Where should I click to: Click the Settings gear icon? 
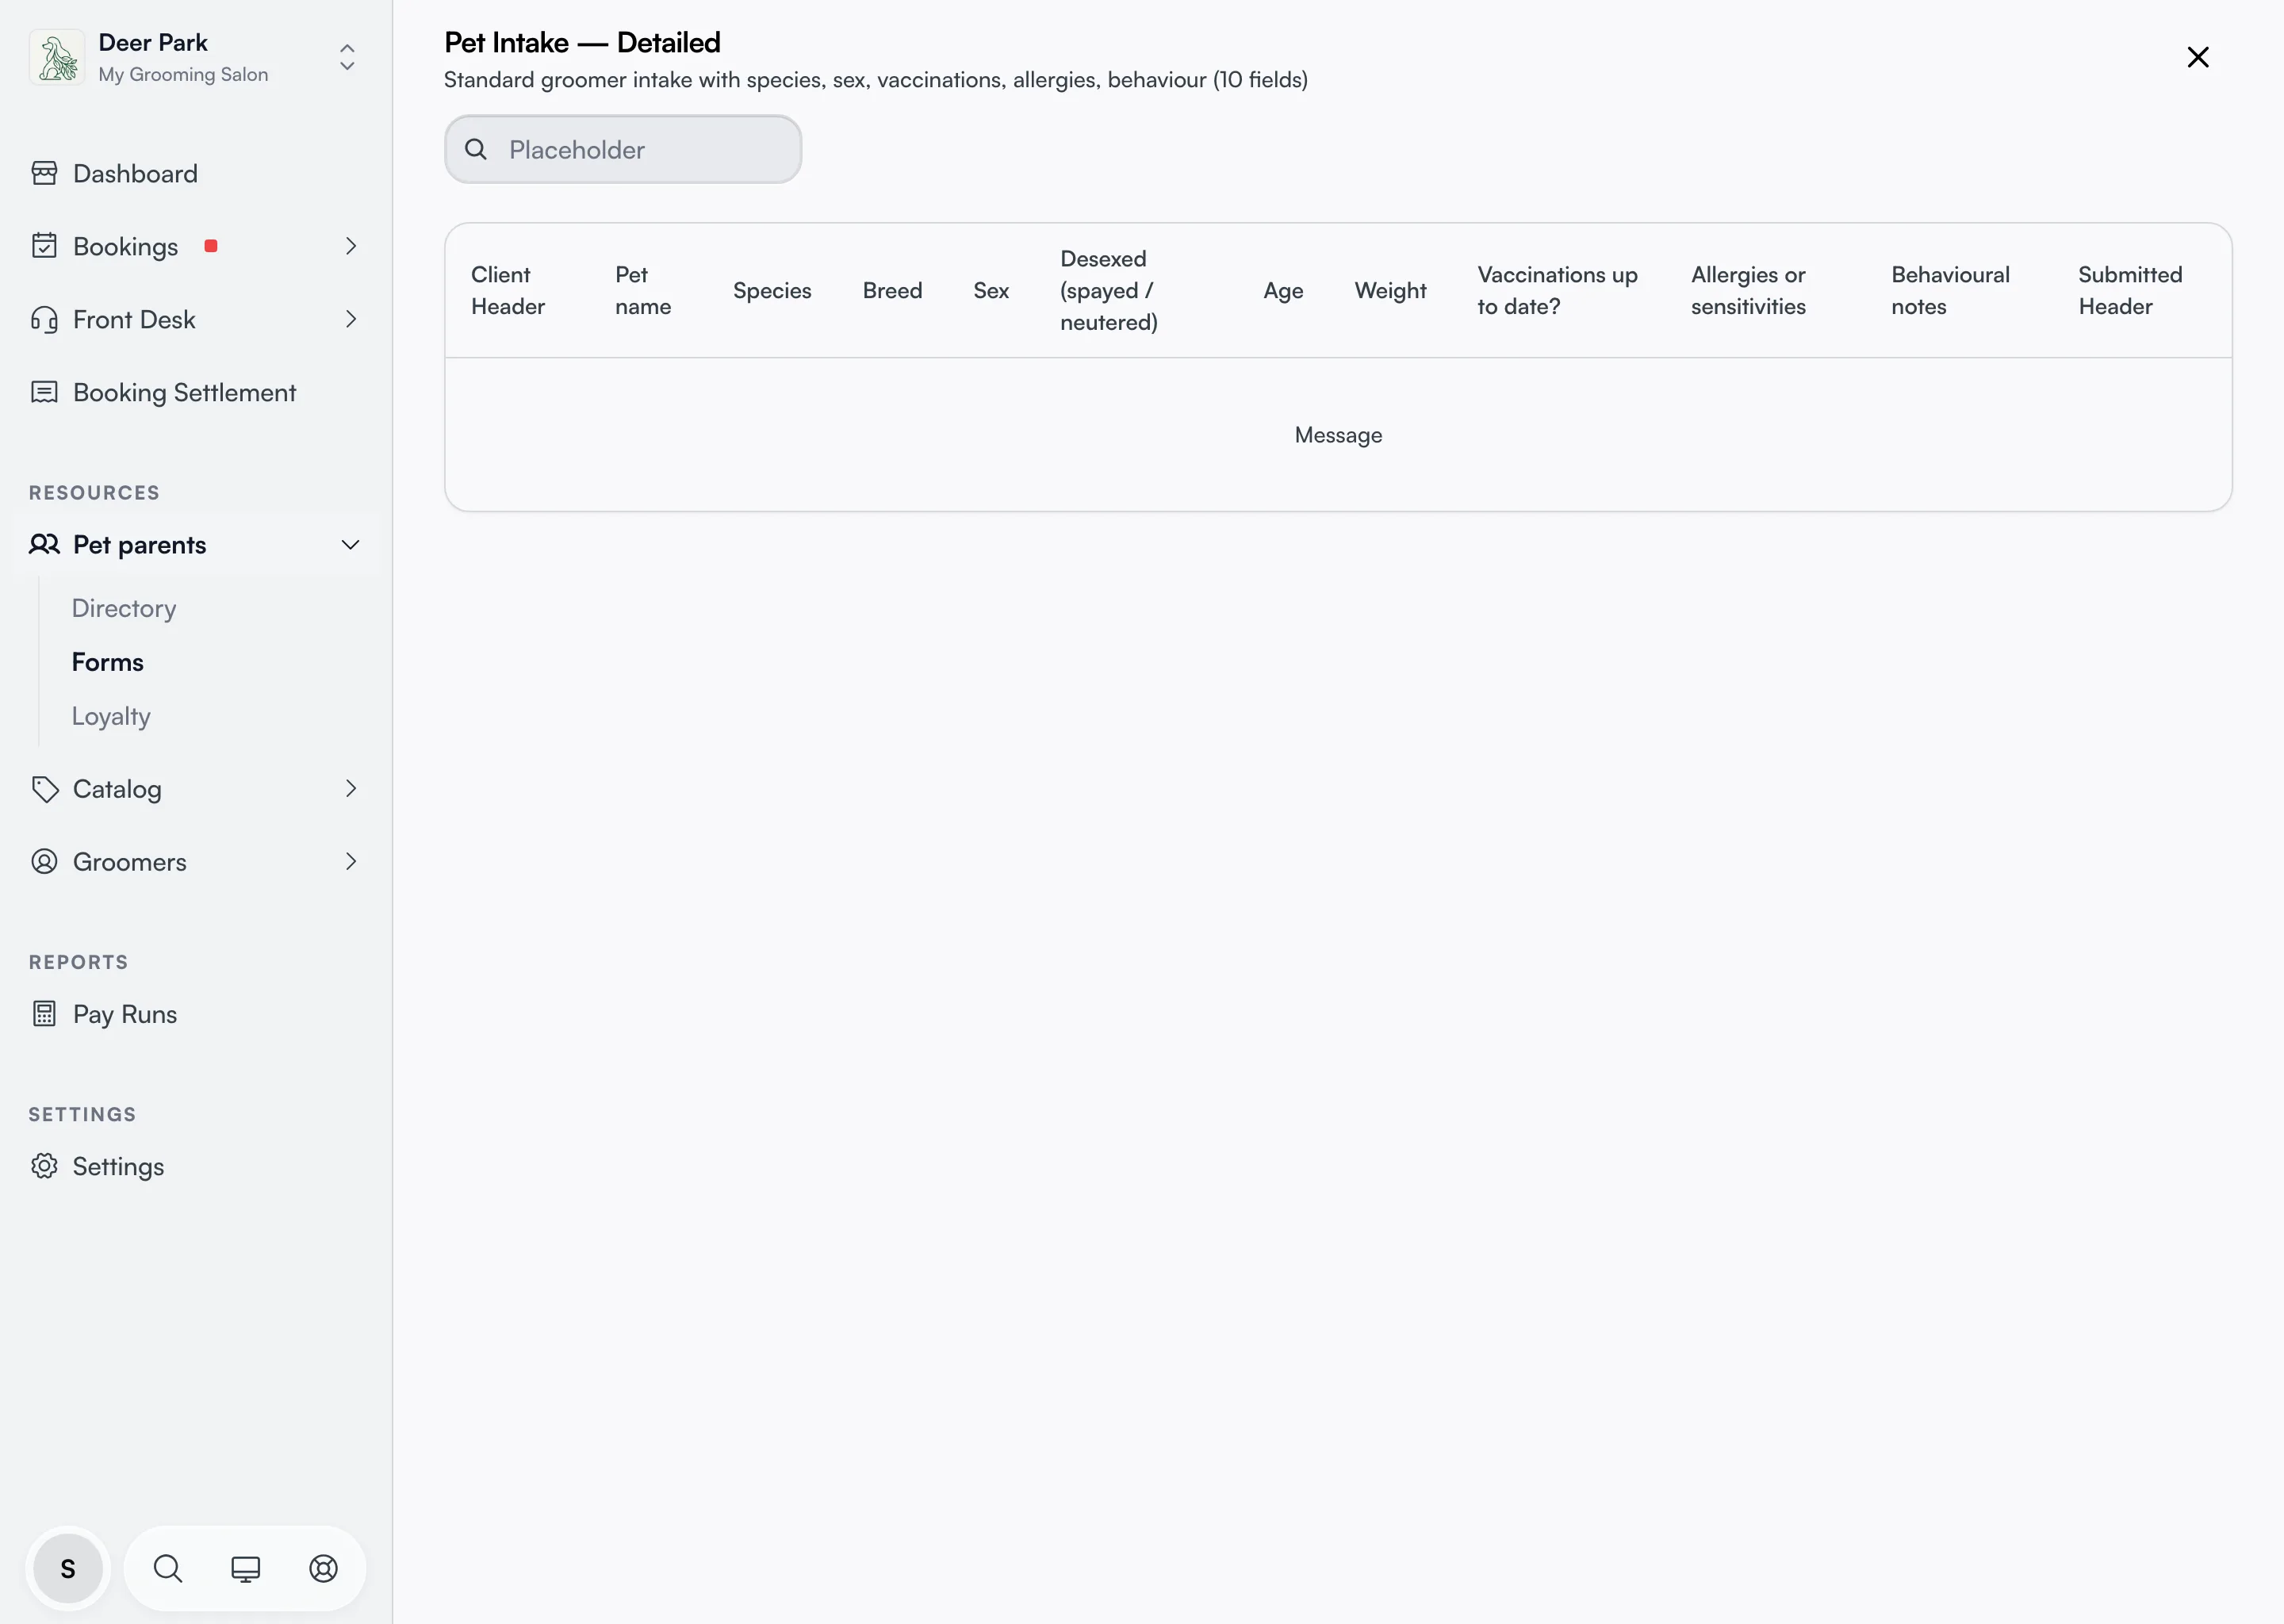click(x=44, y=1166)
